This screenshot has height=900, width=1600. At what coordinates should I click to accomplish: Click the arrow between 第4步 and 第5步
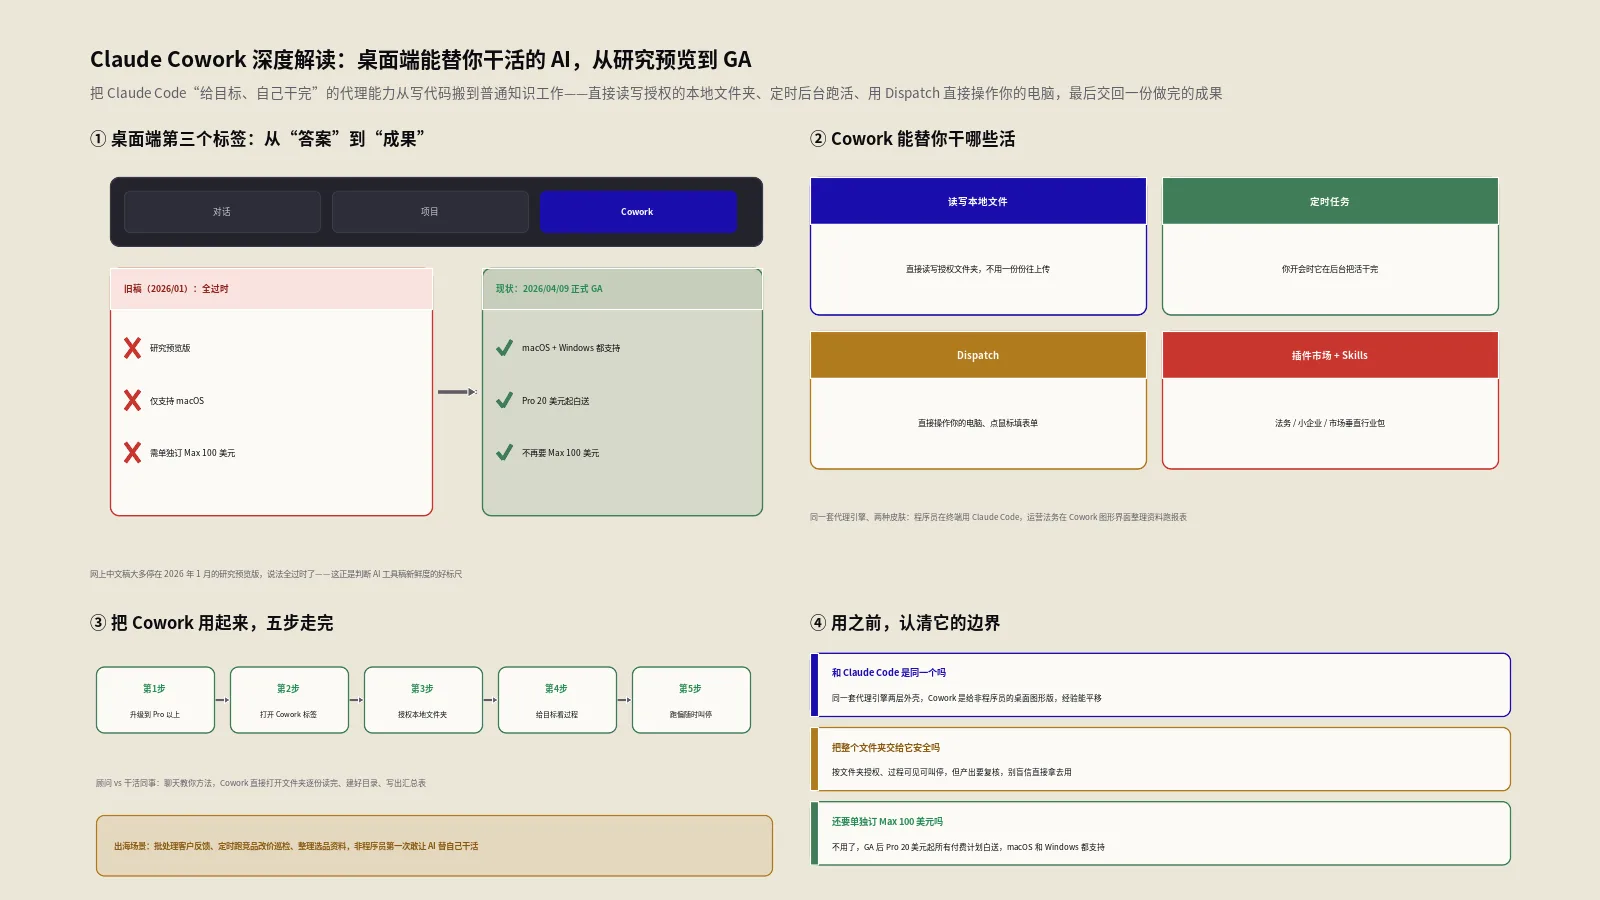tap(624, 700)
